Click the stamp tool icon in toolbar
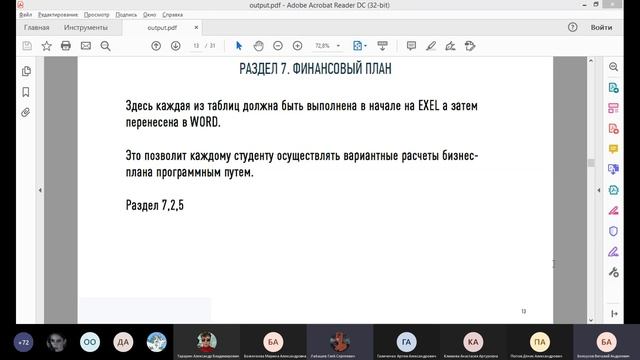 click(470, 46)
